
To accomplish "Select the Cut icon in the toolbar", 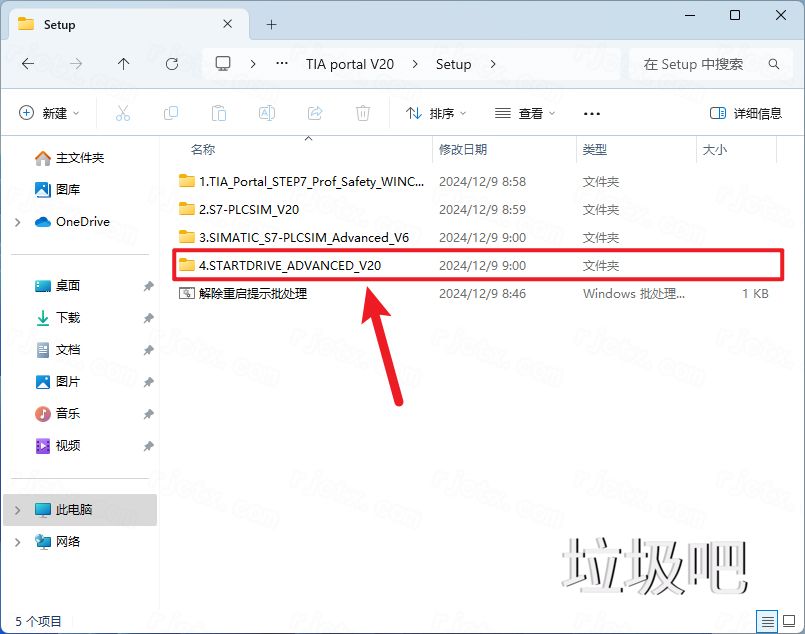I will 123,112.
